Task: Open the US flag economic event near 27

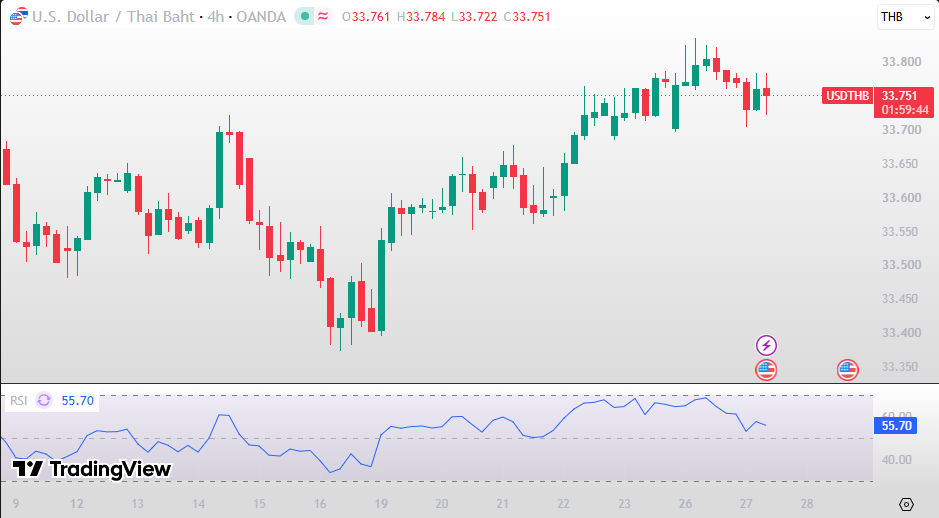Action: click(x=766, y=370)
